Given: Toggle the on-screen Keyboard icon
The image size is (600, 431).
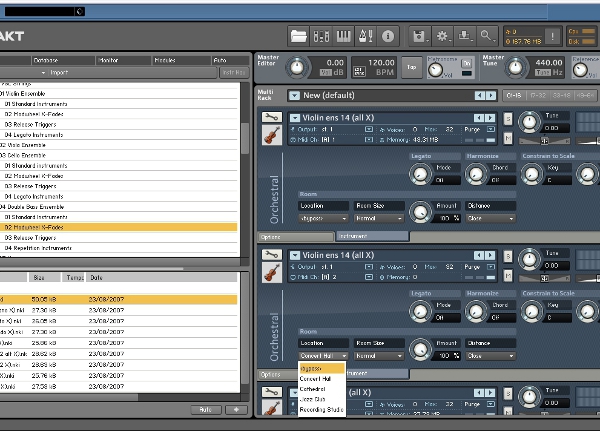Looking at the screenshot, I should pyautogui.click(x=343, y=36).
